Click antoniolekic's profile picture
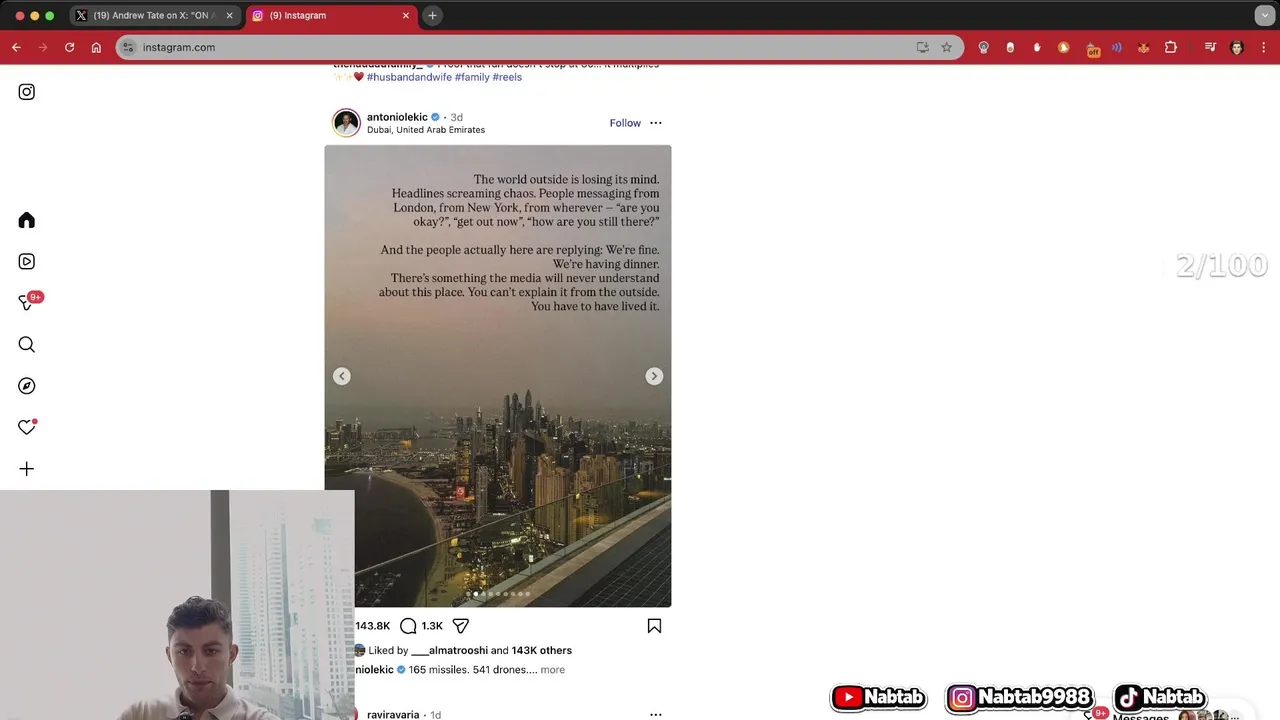This screenshot has width=1280, height=720. click(346, 123)
